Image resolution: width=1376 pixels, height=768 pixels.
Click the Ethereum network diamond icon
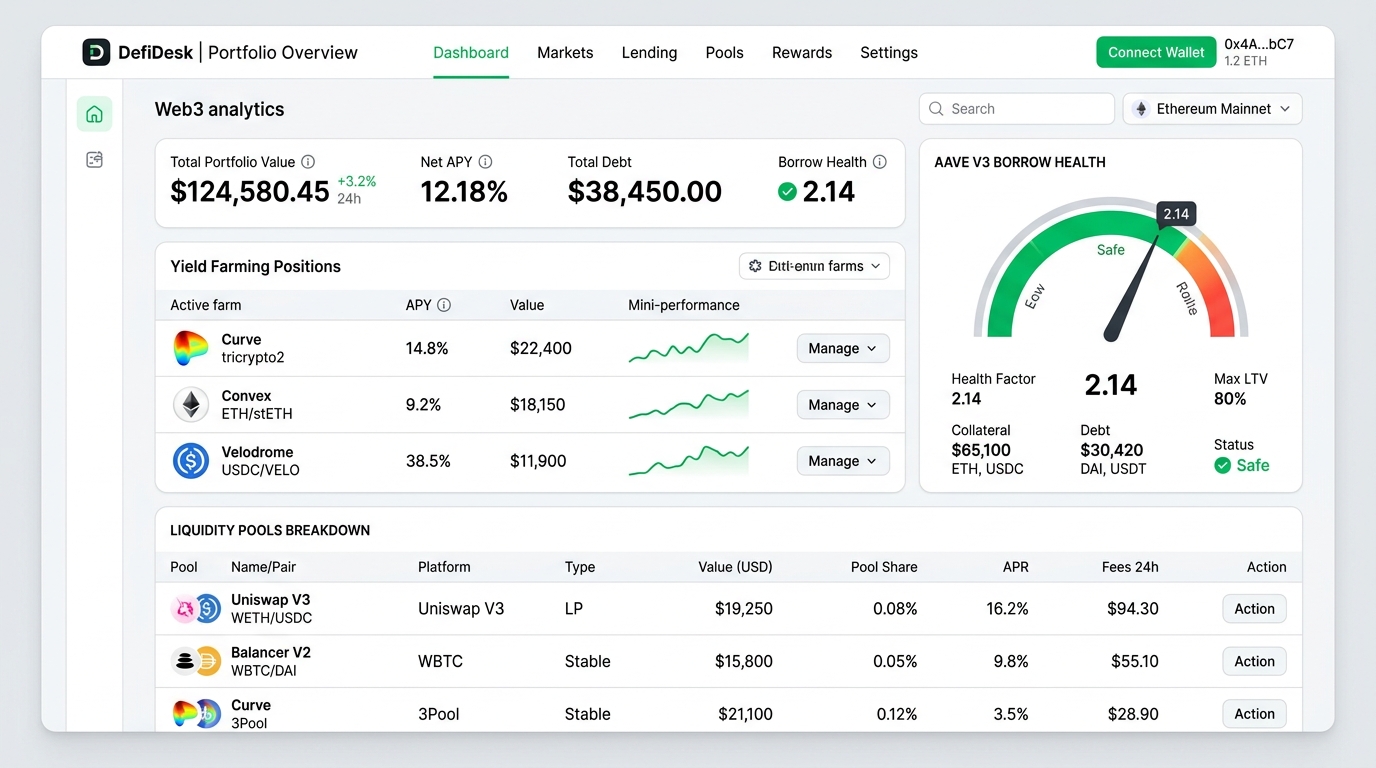point(1141,109)
